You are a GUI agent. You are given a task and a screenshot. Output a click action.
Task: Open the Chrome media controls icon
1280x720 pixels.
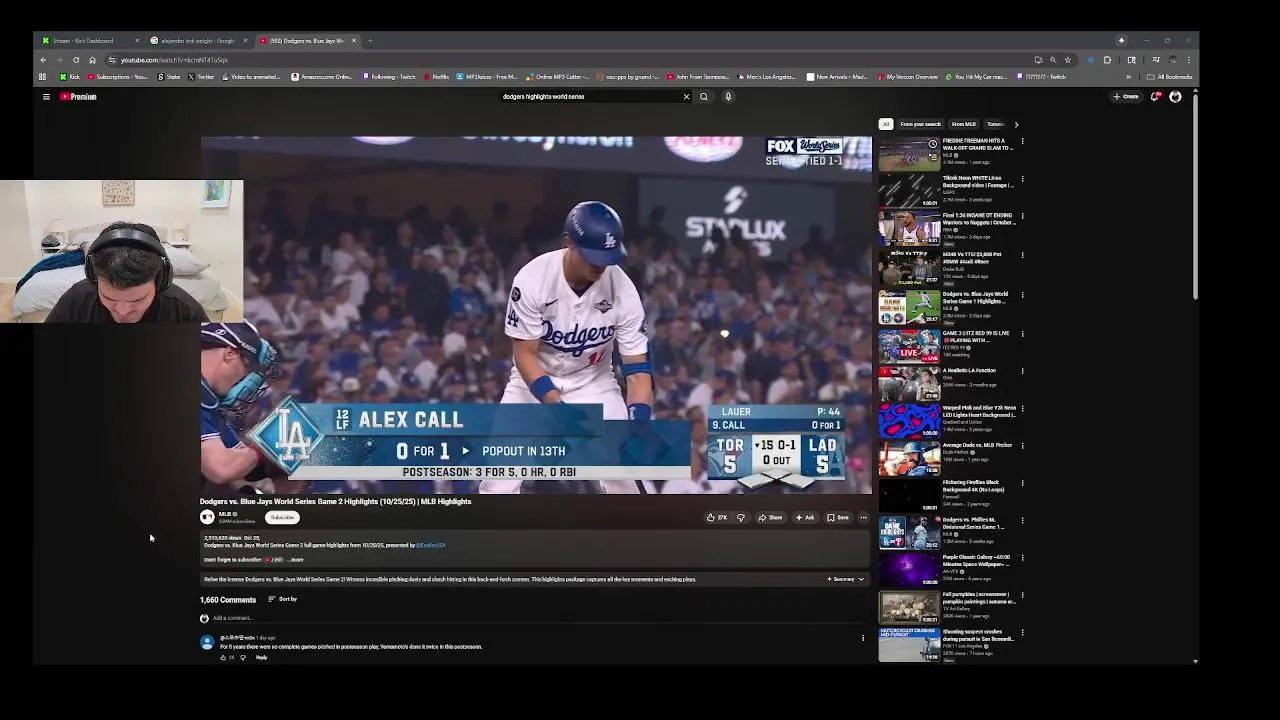(1156, 60)
